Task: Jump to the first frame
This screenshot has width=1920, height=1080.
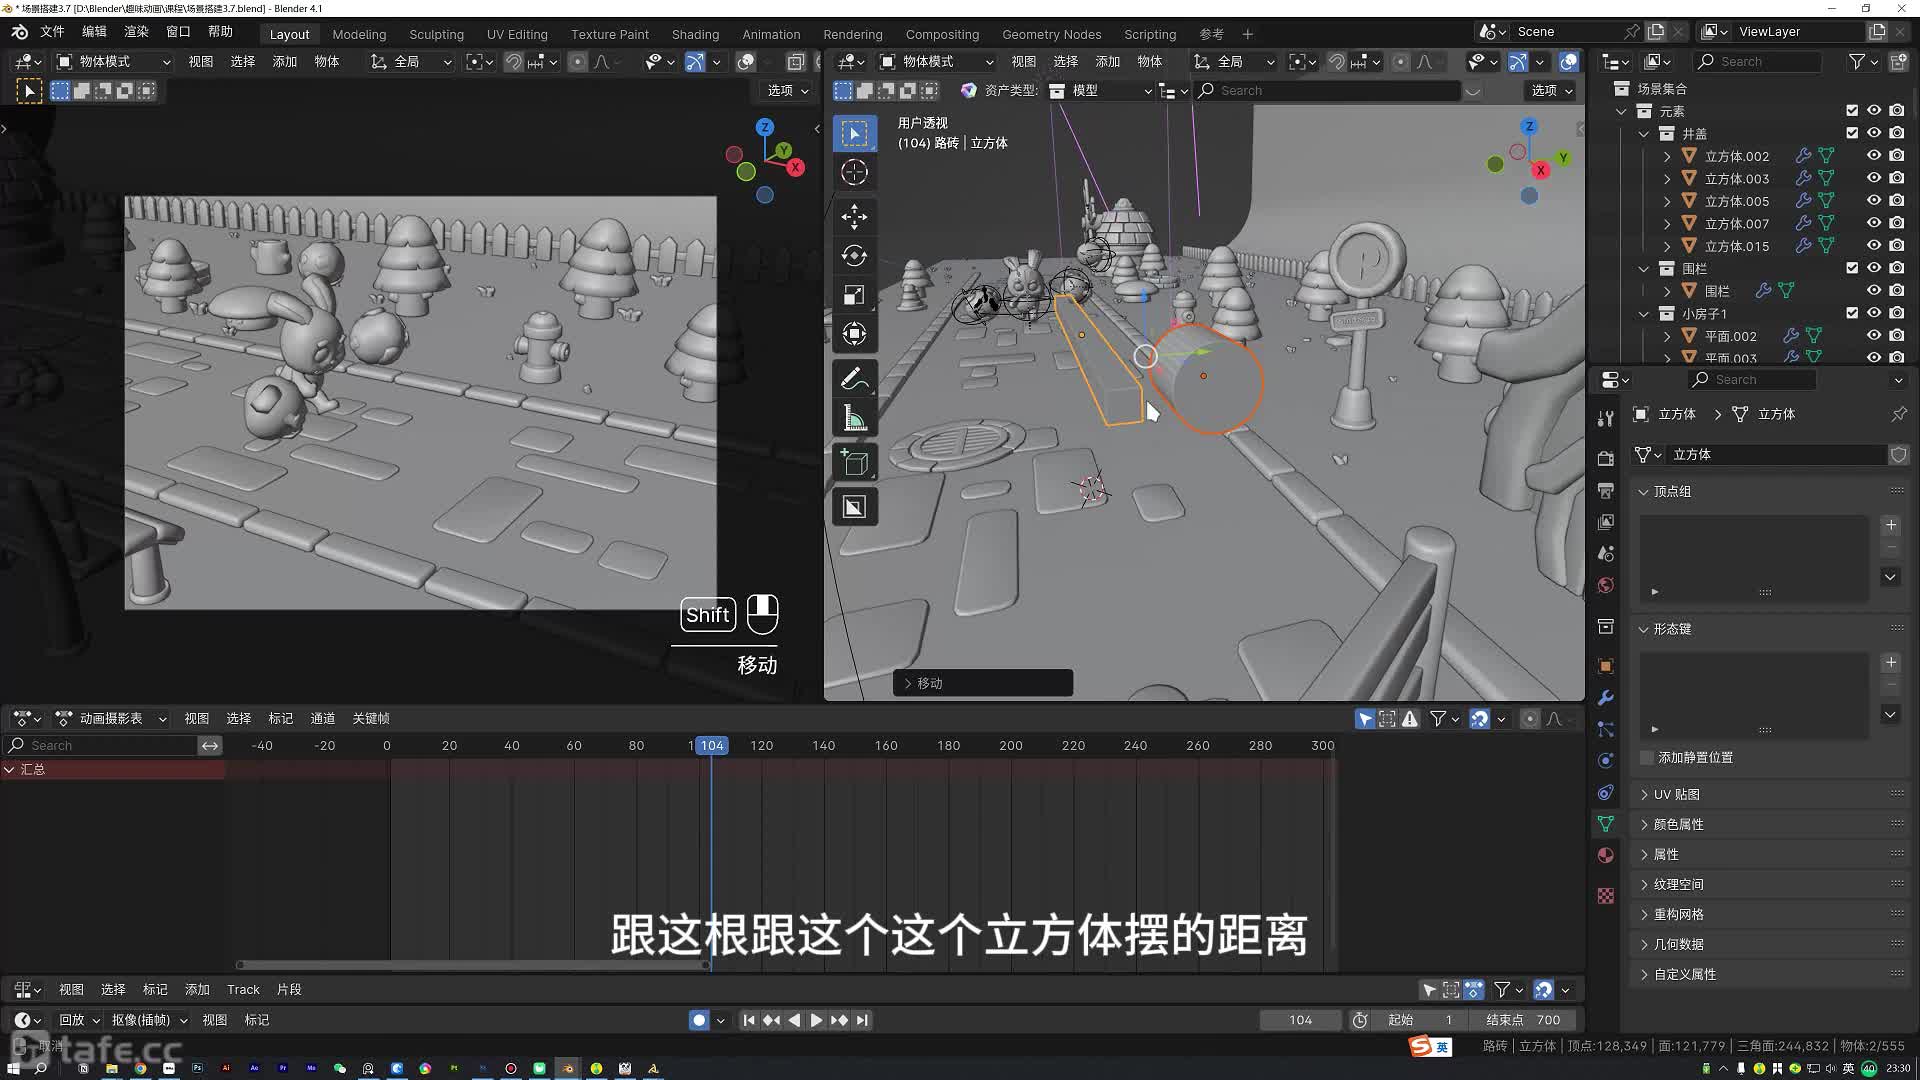Action: 749,1020
